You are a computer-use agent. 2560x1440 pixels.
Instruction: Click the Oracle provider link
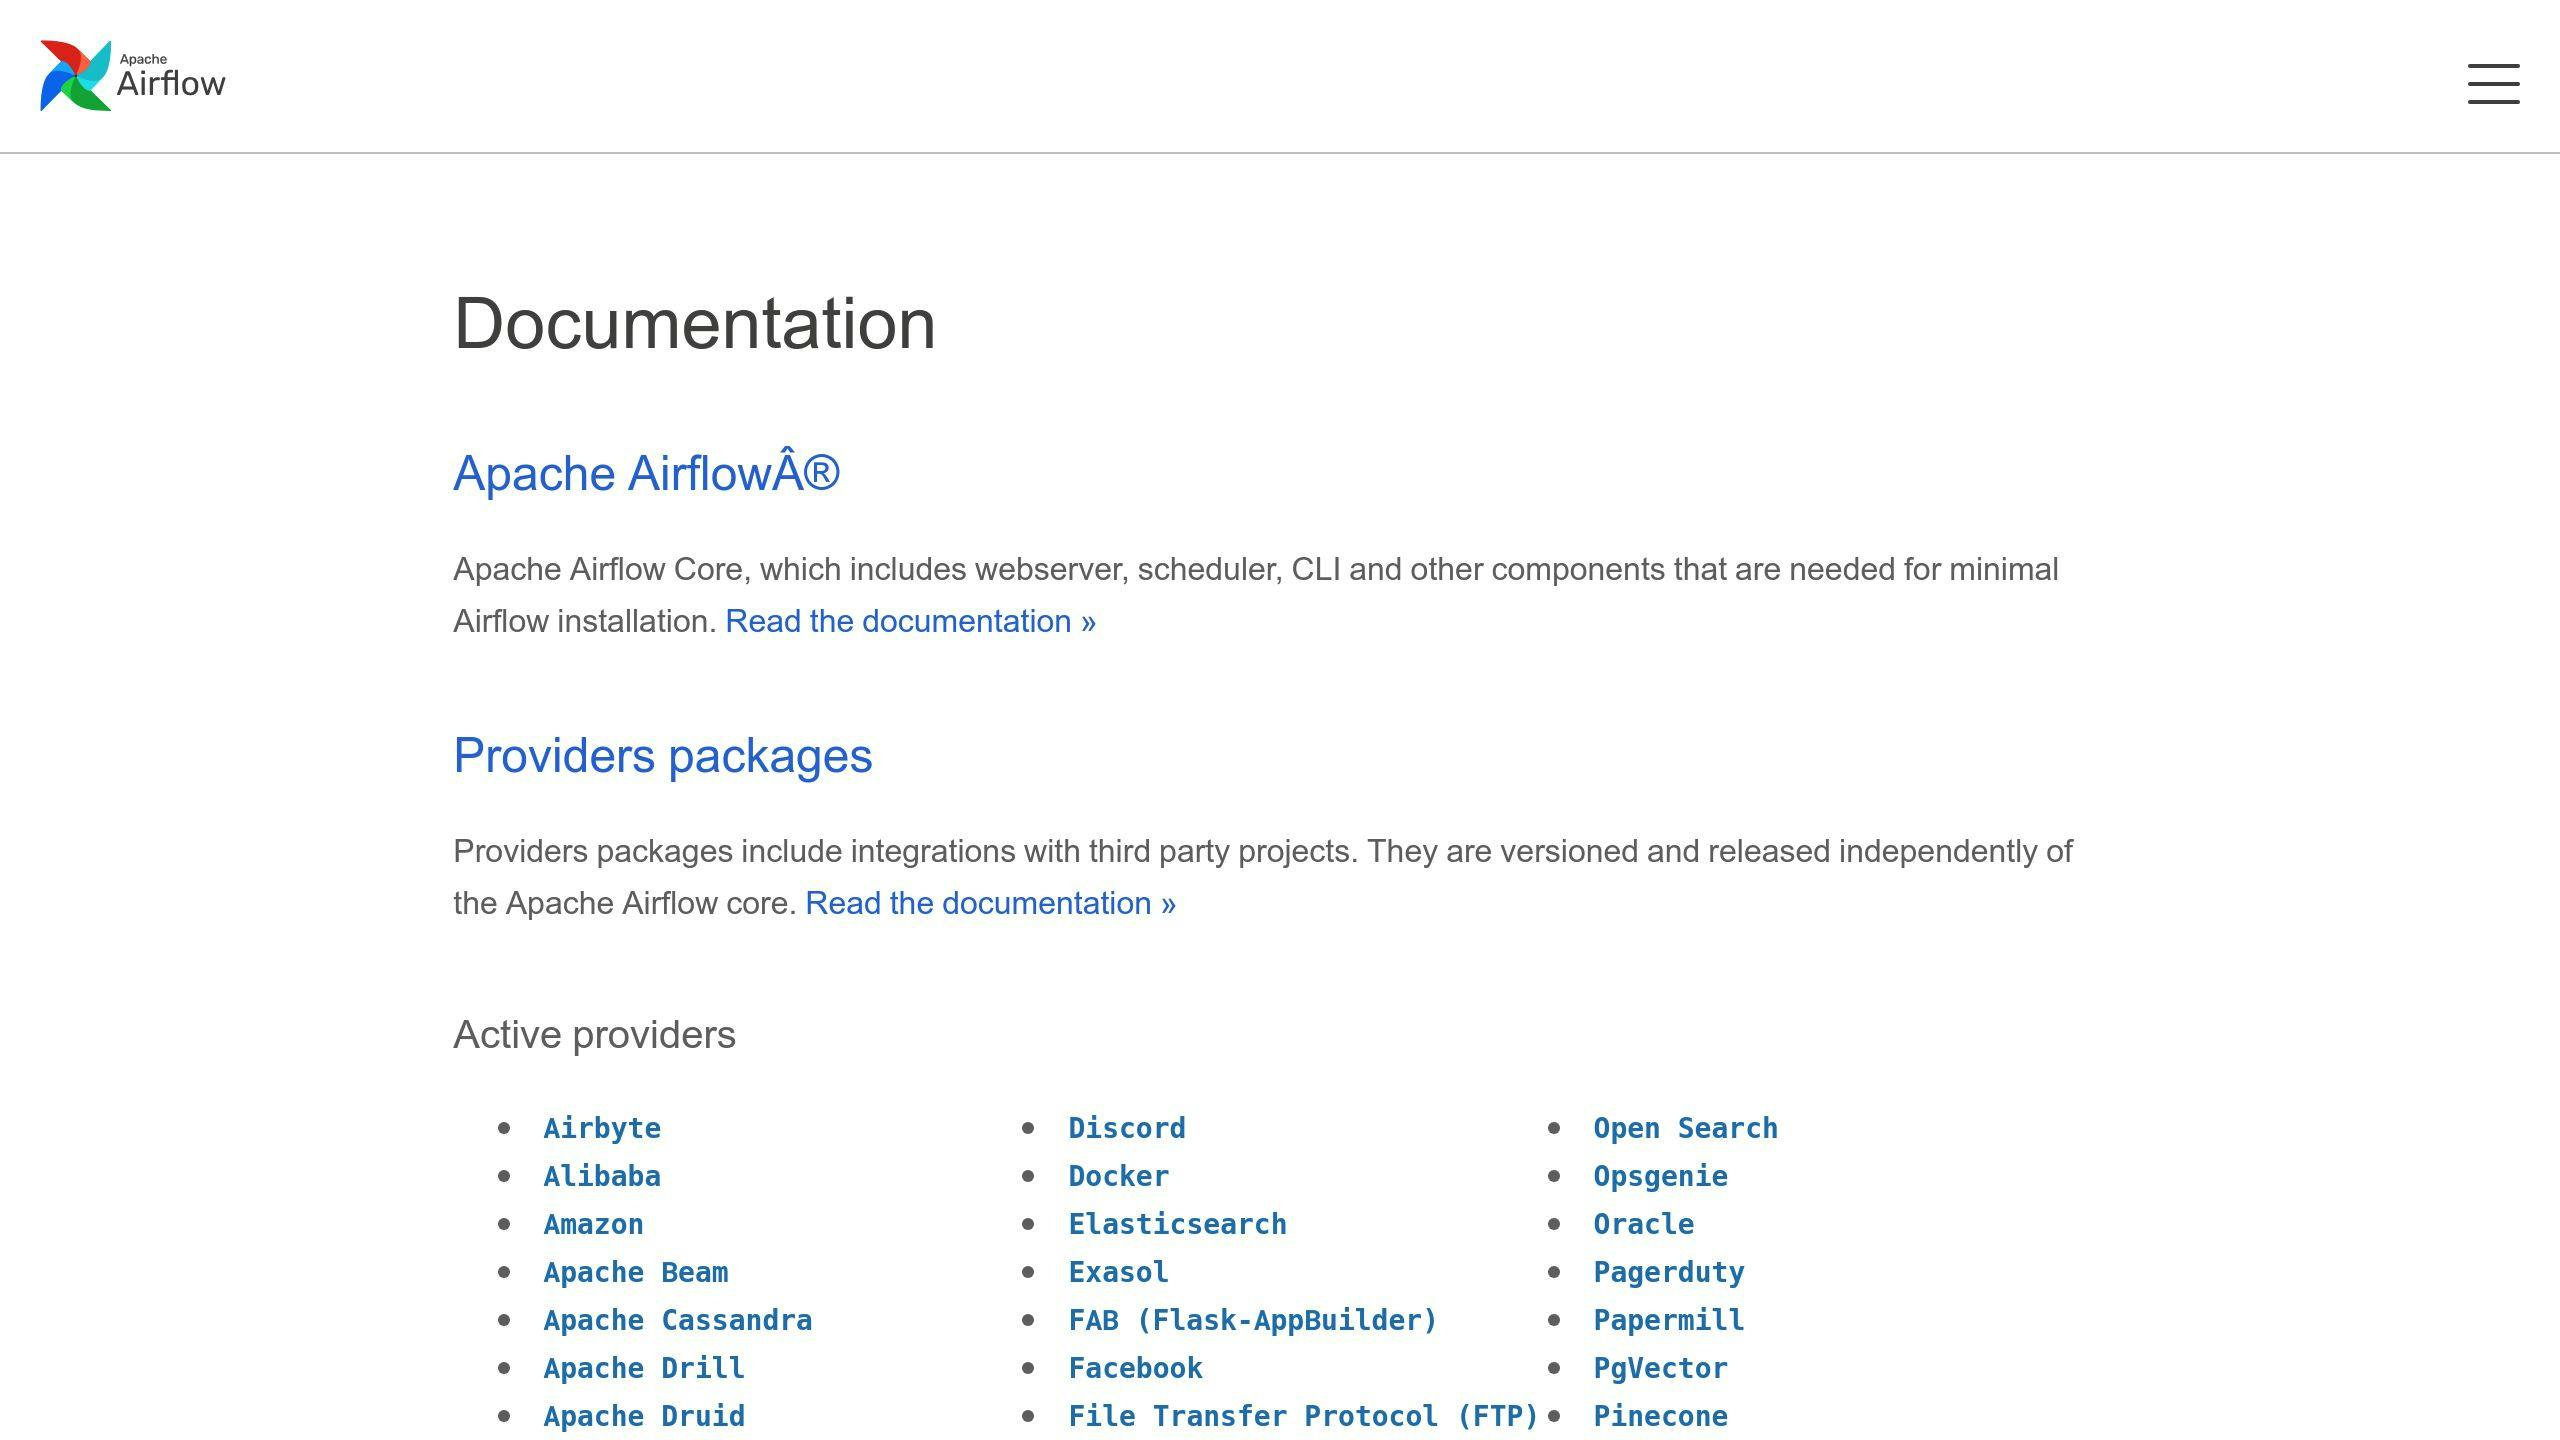coord(1642,1224)
